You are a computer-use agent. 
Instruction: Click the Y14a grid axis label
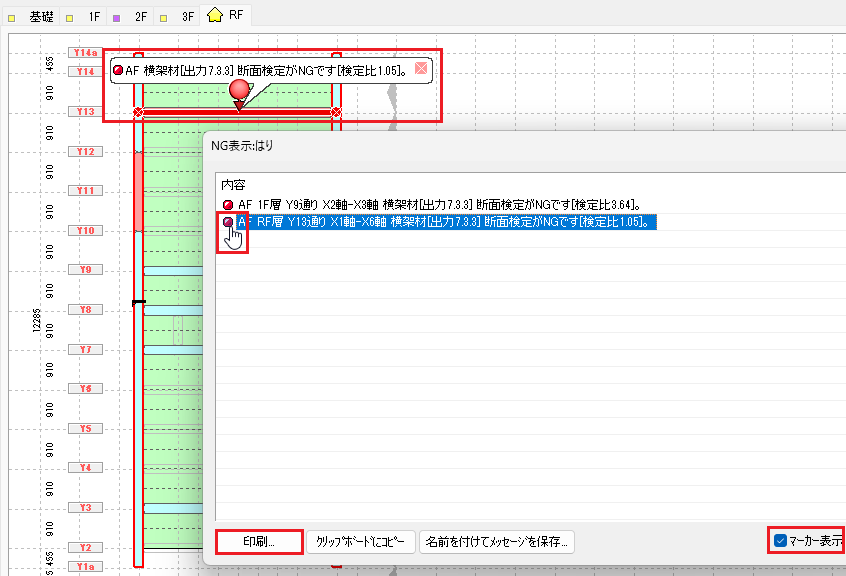tap(86, 52)
